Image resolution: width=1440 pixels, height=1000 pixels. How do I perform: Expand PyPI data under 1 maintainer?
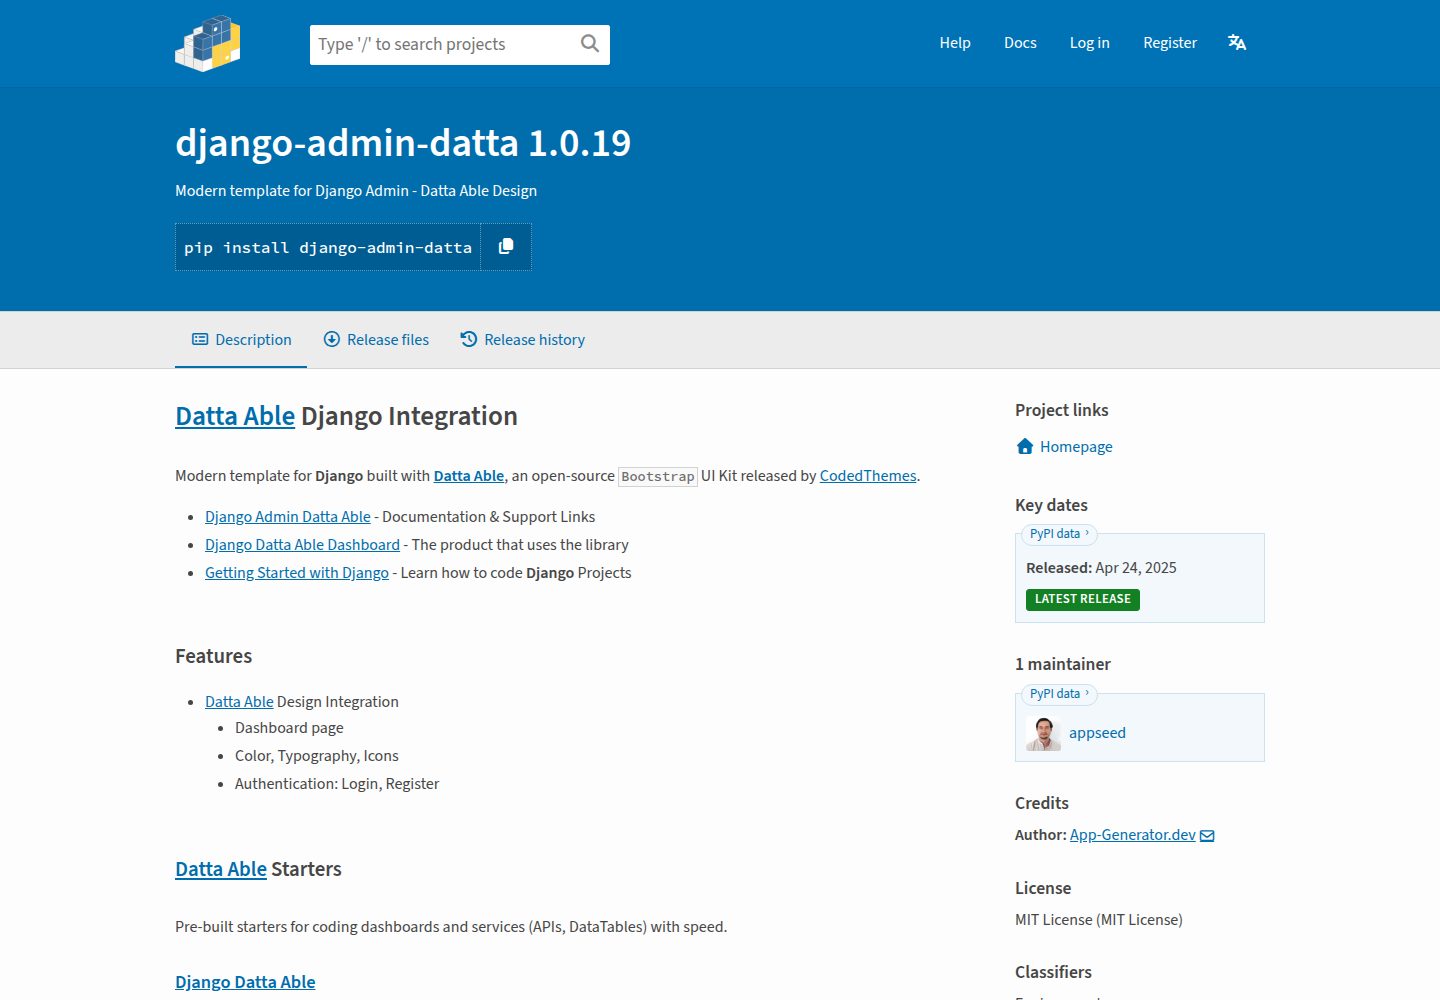[x=1059, y=694]
